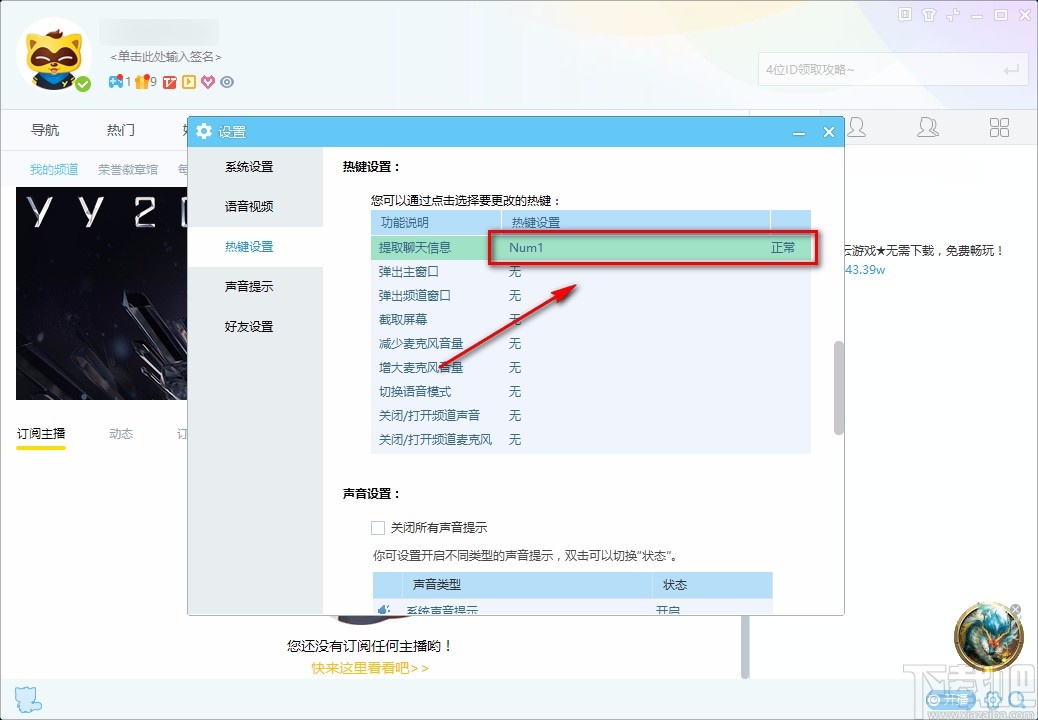Click the 开播 button at bottom right
The width and height of the screenshot is (1038, 720).
pos(950,699)
